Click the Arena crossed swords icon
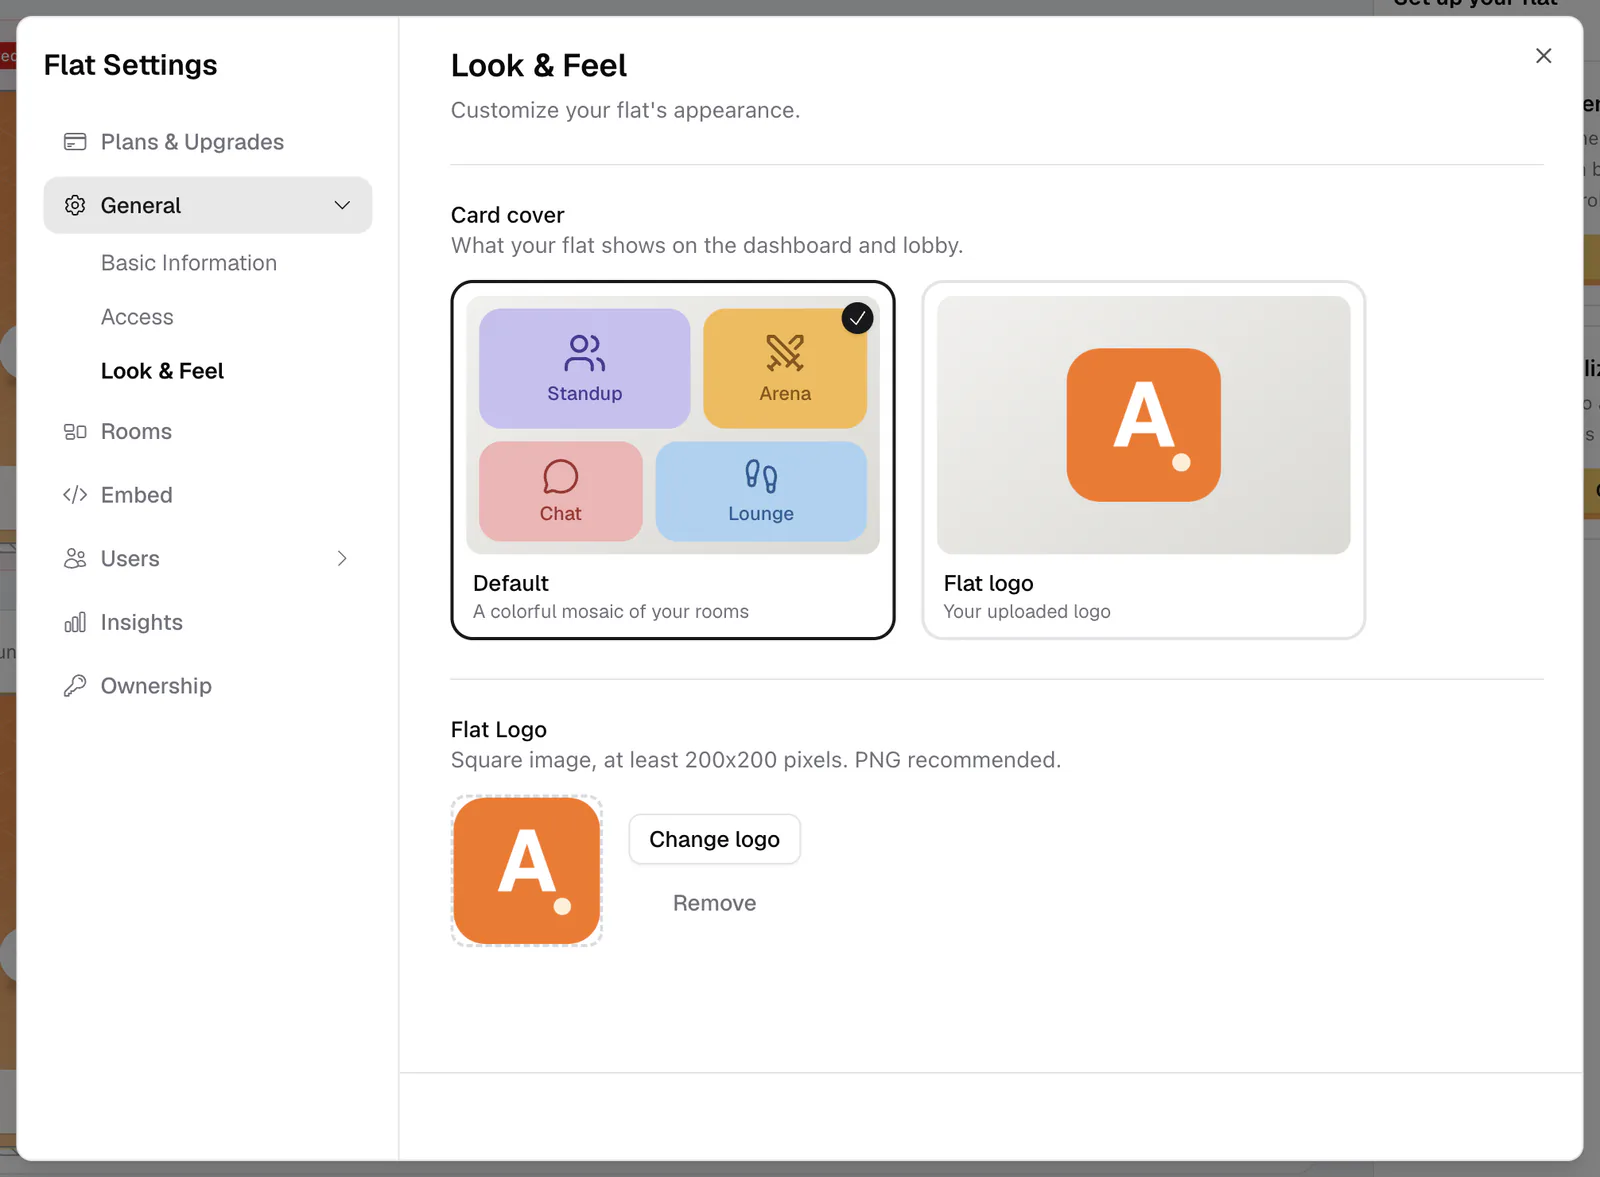Screen dimensions: 1600x1177 tap(785, 353)
